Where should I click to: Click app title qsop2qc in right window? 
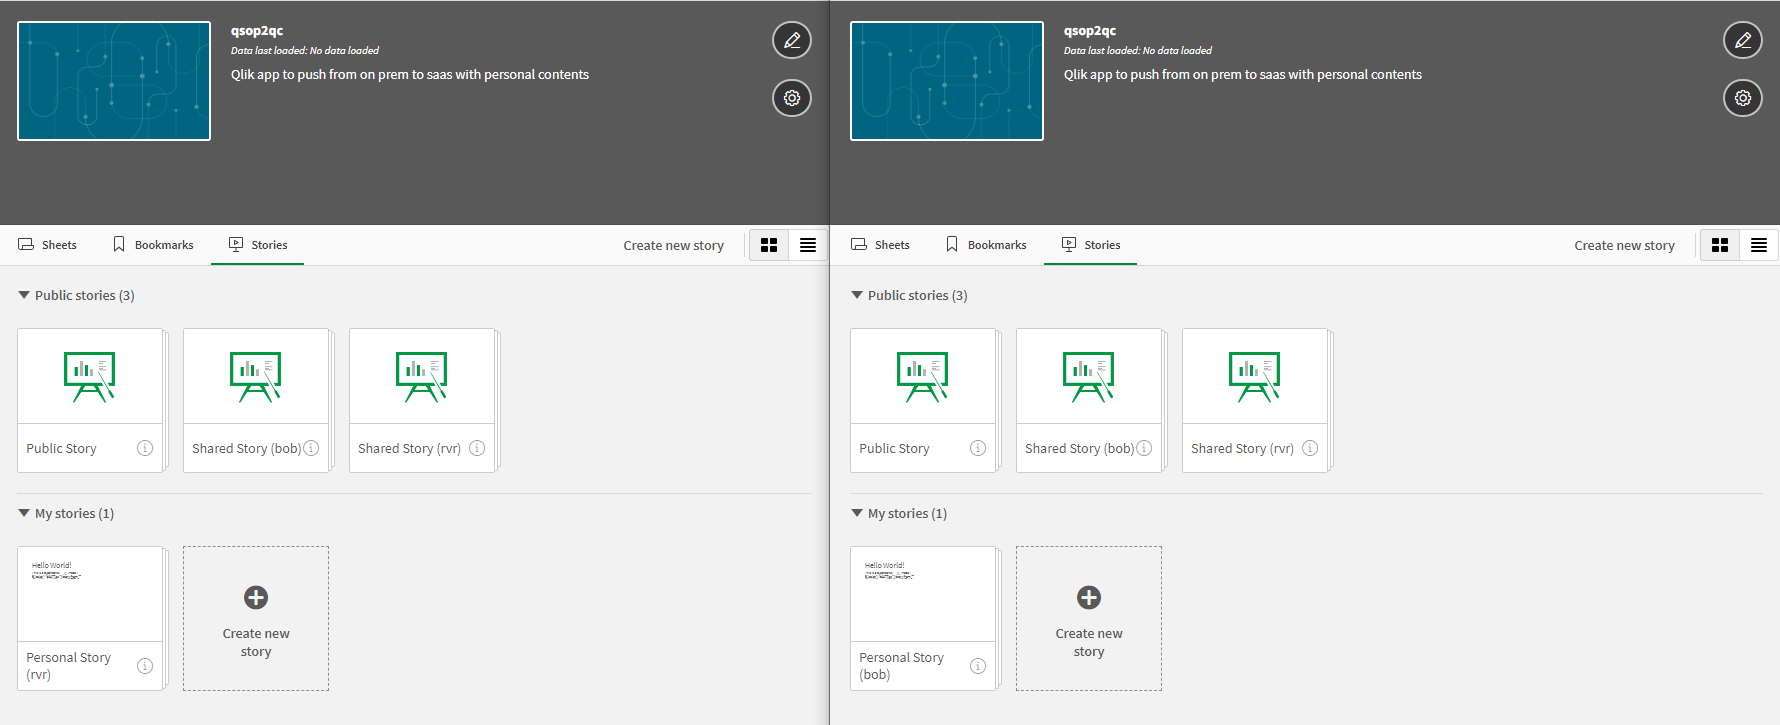1090,31
